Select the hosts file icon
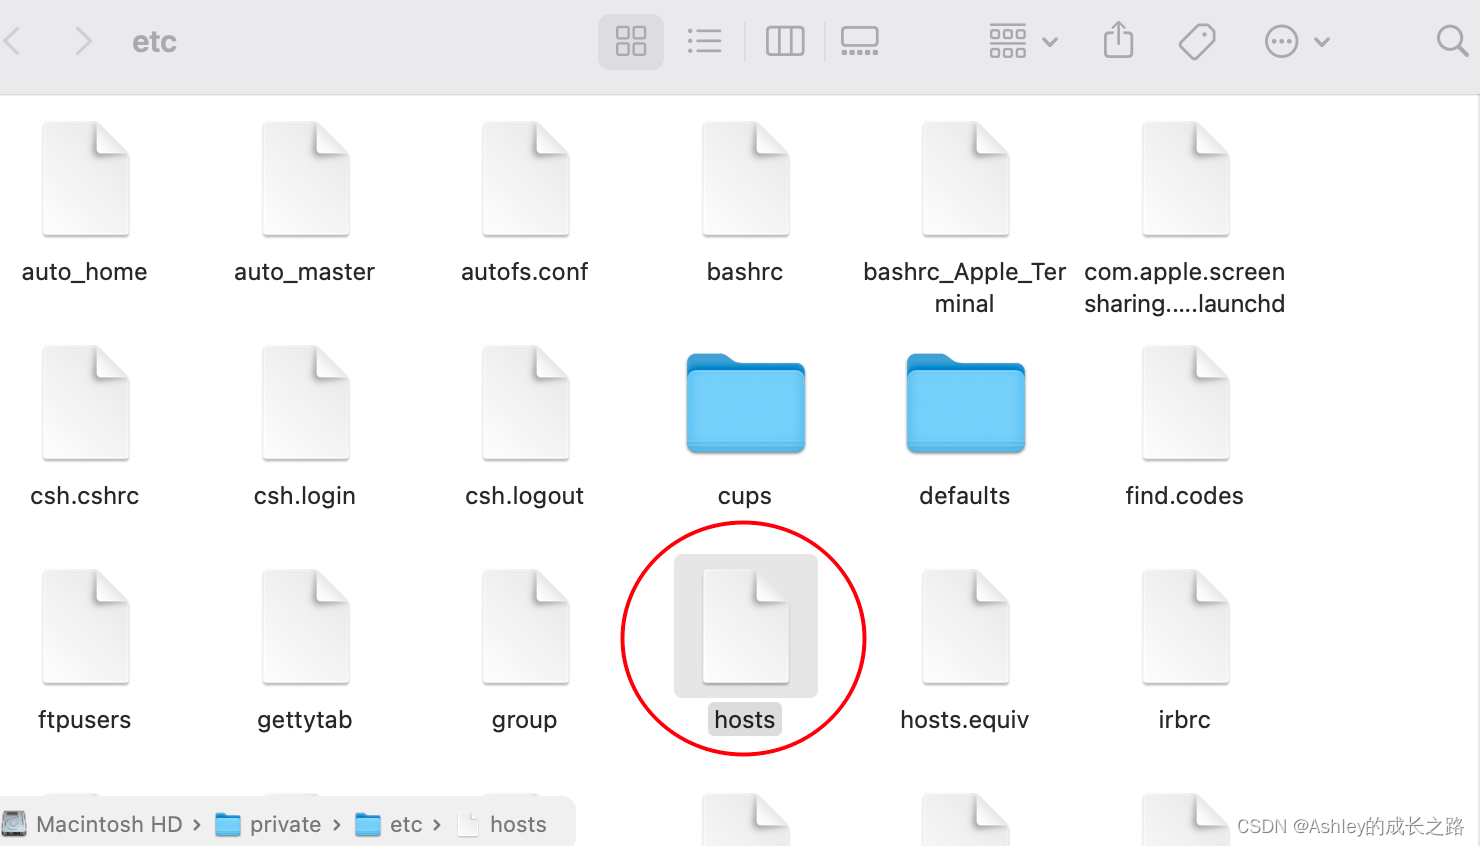This screenshot has width=1480, height=846. tap(745, 627)
